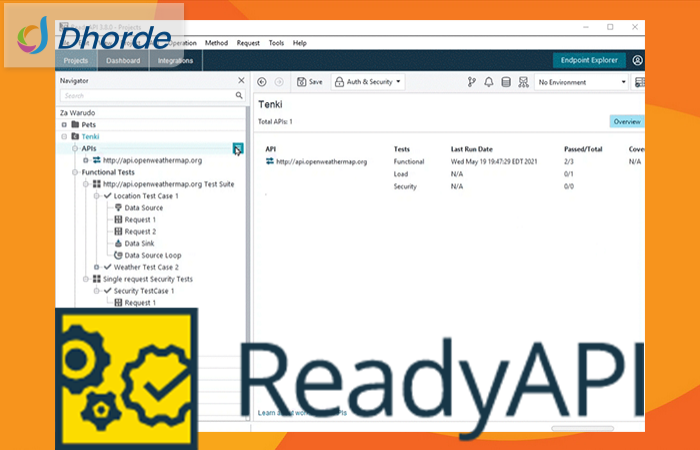
Task: Click the Endpoint Explorer button
Action: (x=589, y=60)
